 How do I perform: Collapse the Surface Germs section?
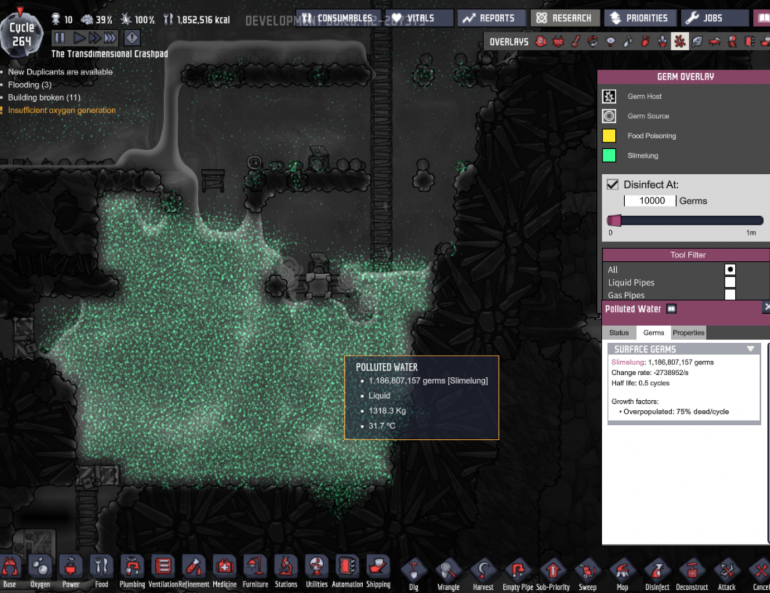[x=750, y=349]
